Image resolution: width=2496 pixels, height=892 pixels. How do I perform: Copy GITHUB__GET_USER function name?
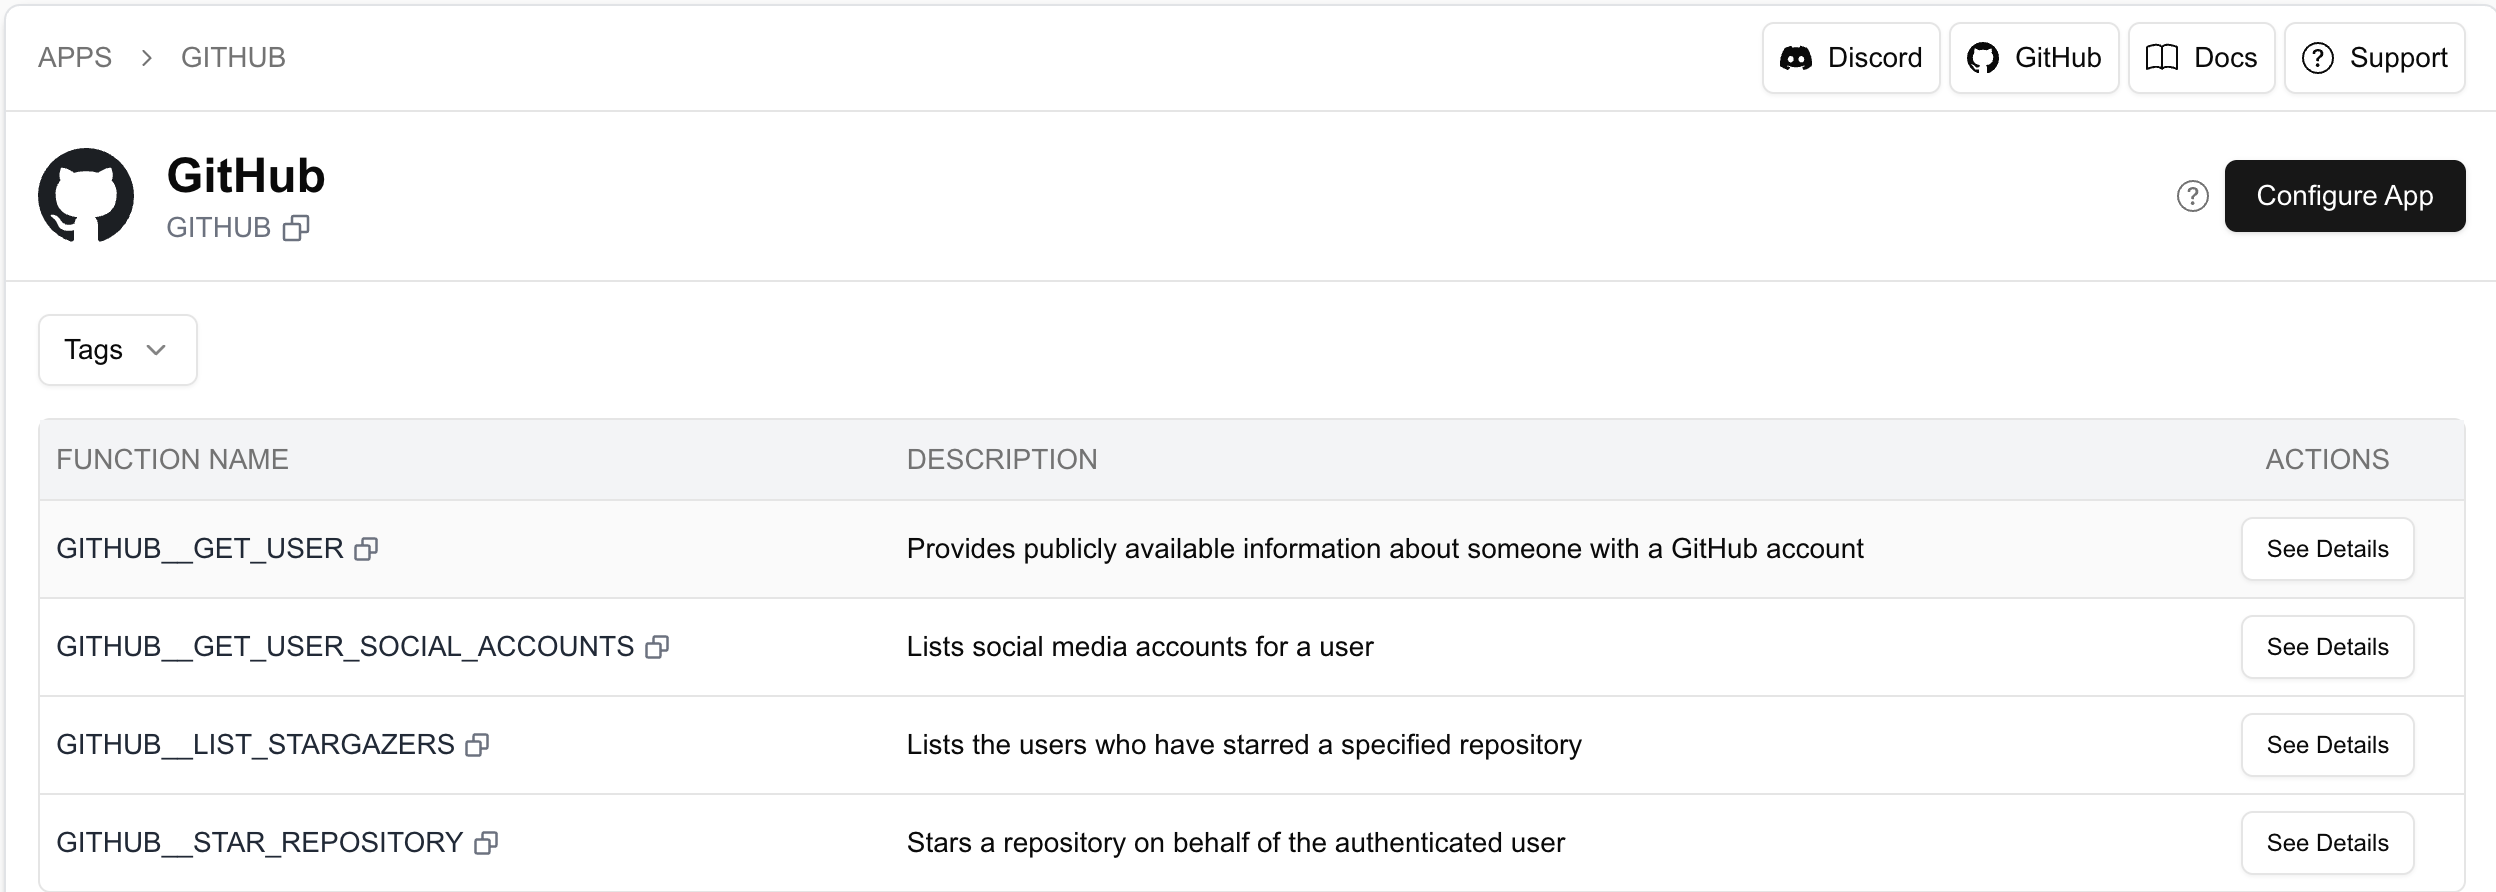367,549
